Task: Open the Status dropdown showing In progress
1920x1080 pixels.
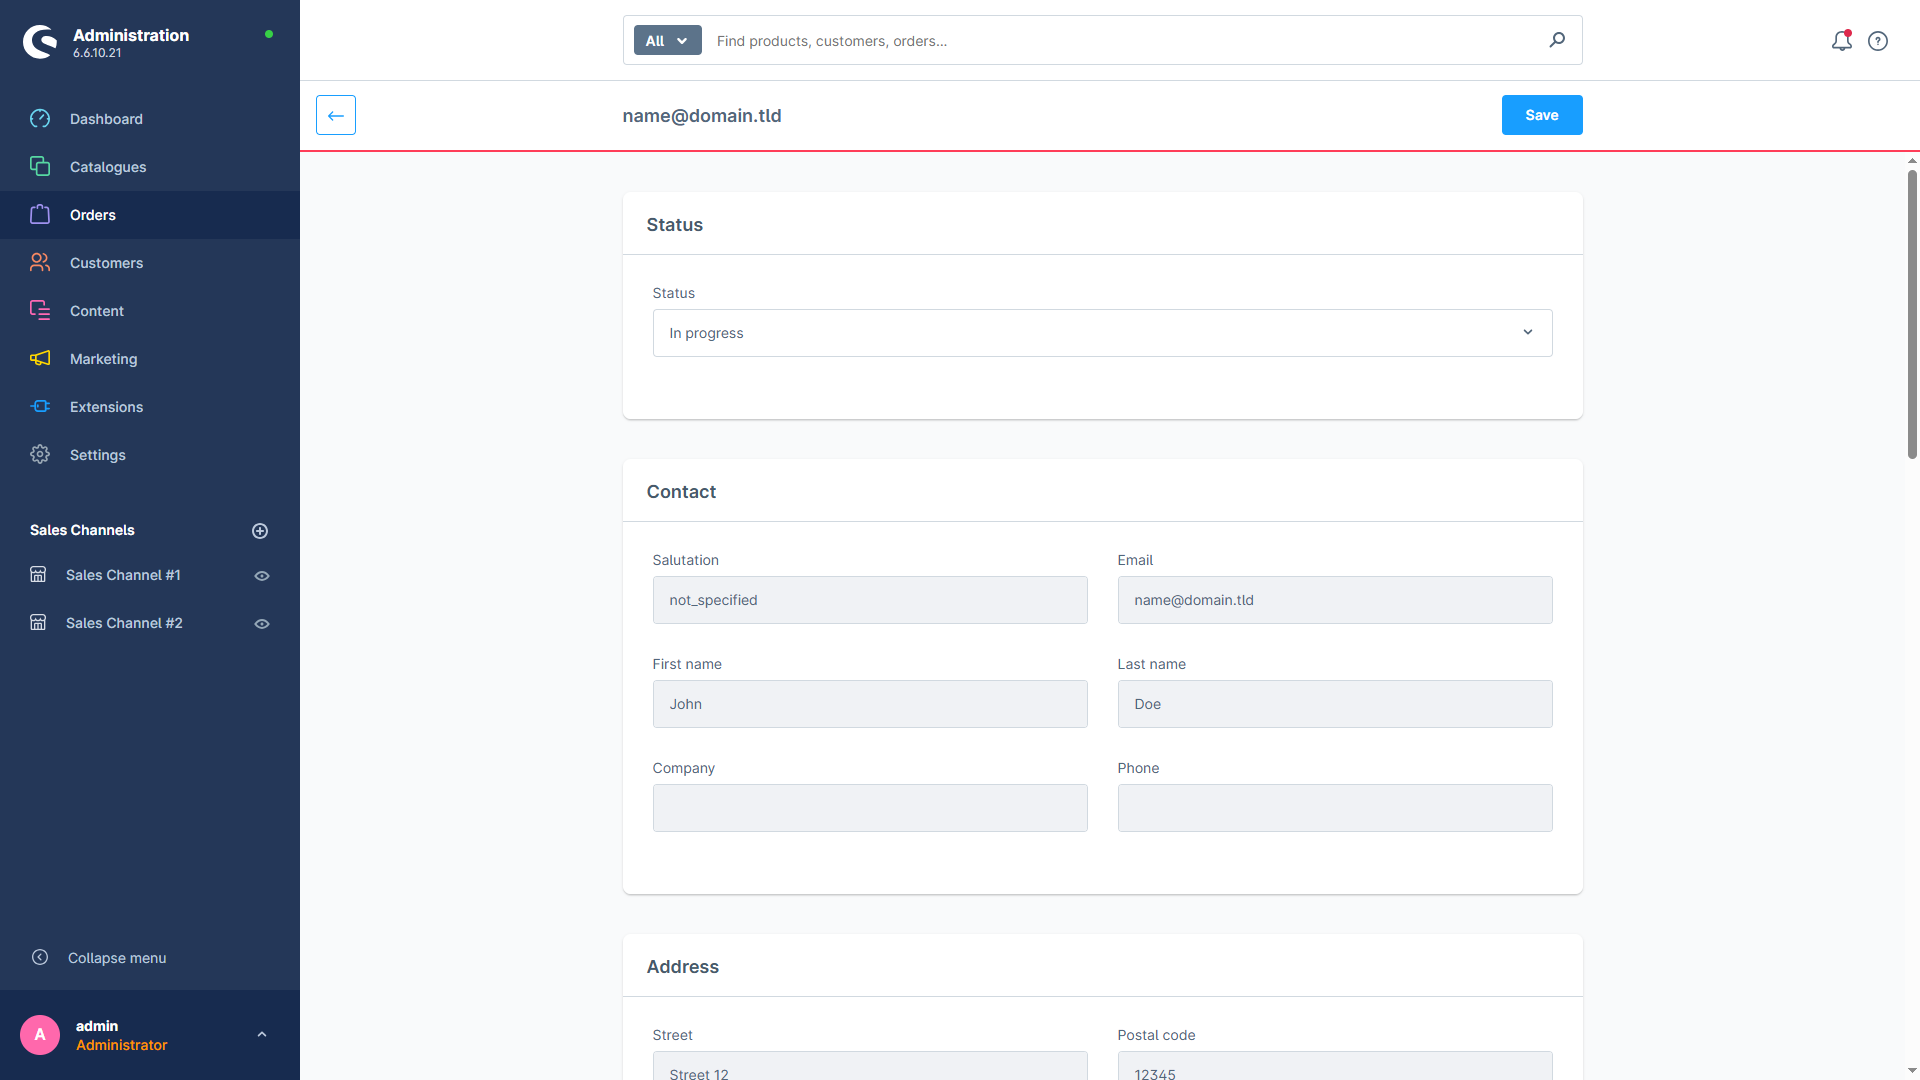Action: (x=1102, y=333)
